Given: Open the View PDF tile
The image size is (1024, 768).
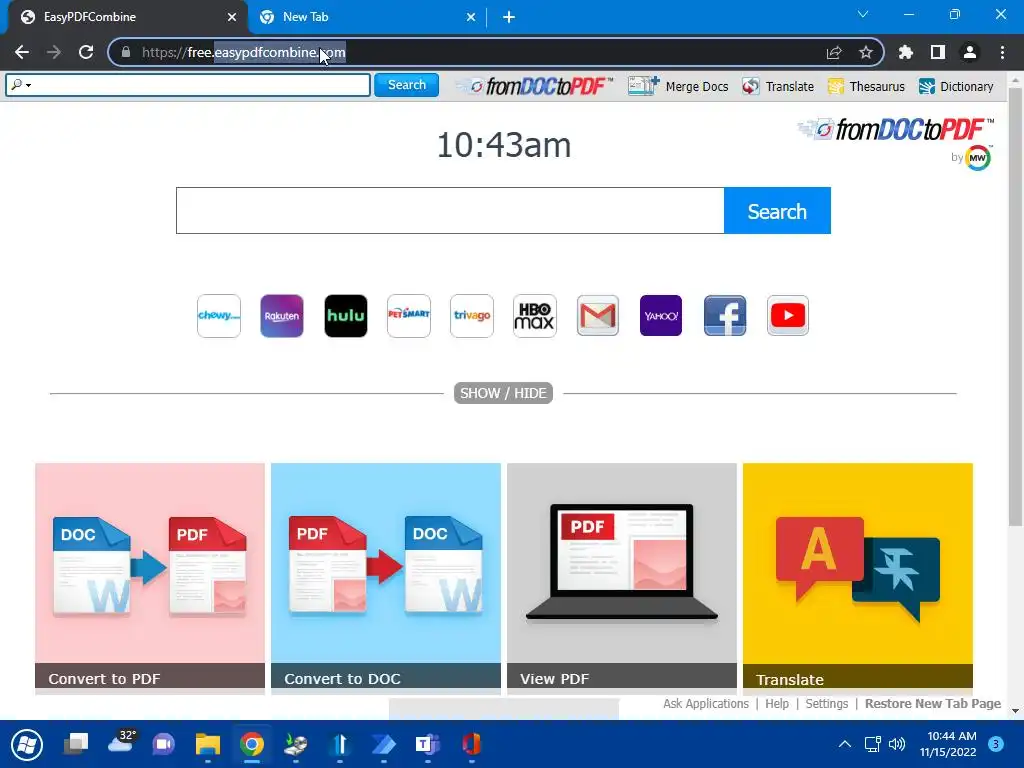Looking at the screenshot, I should tap(622, 576).
